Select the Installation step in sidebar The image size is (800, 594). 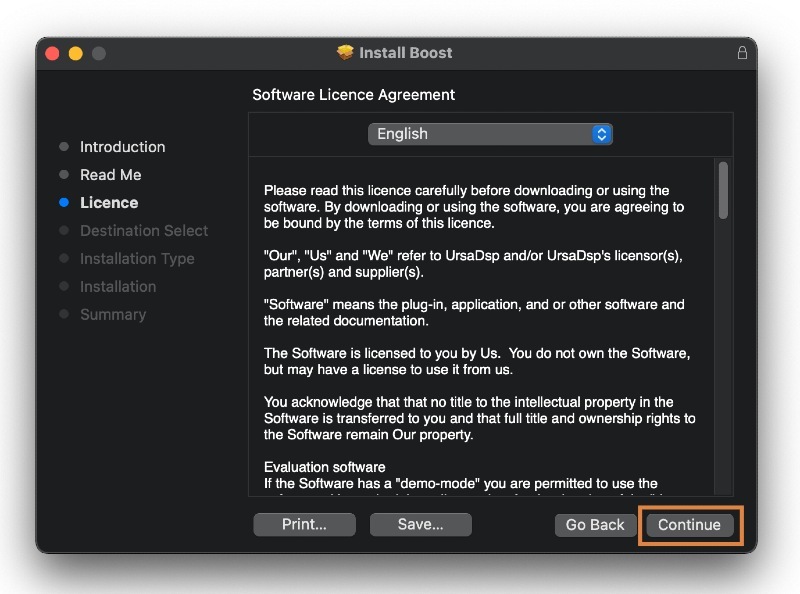point(118,287)
